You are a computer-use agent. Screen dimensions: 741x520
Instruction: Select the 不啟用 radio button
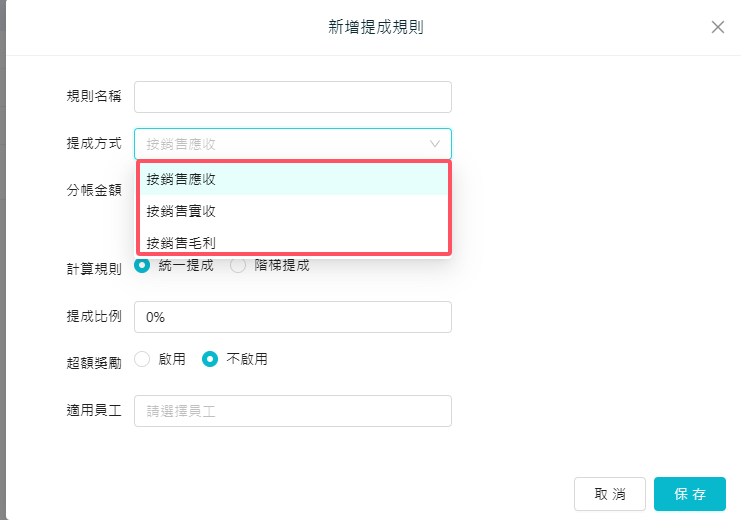tap(210, 359)
